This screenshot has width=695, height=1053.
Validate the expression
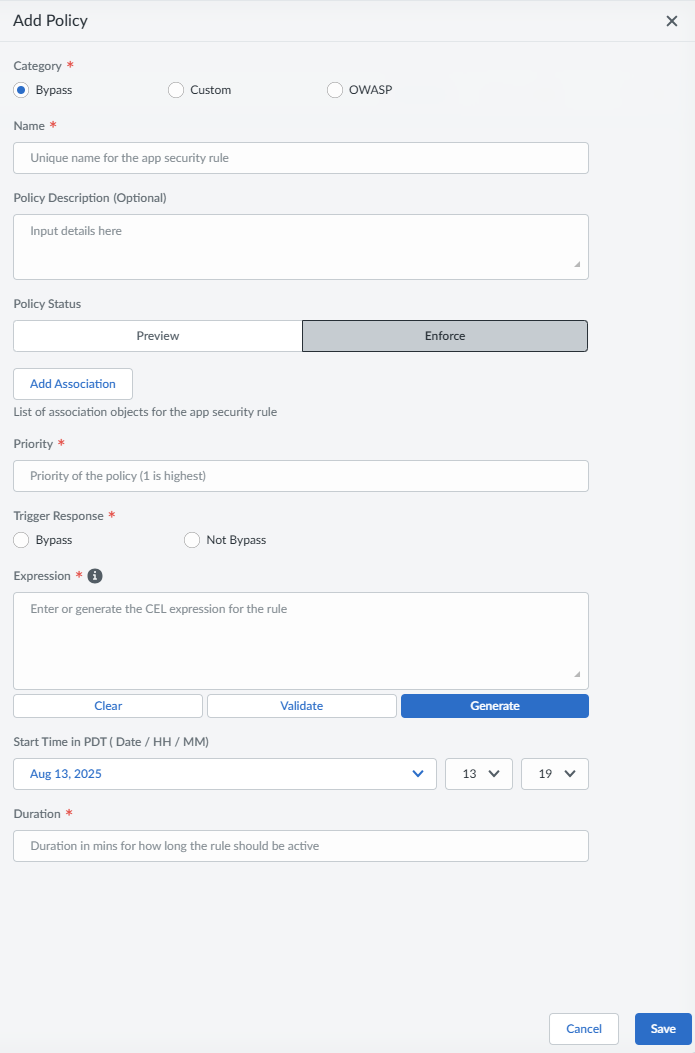tap(302, 706)
